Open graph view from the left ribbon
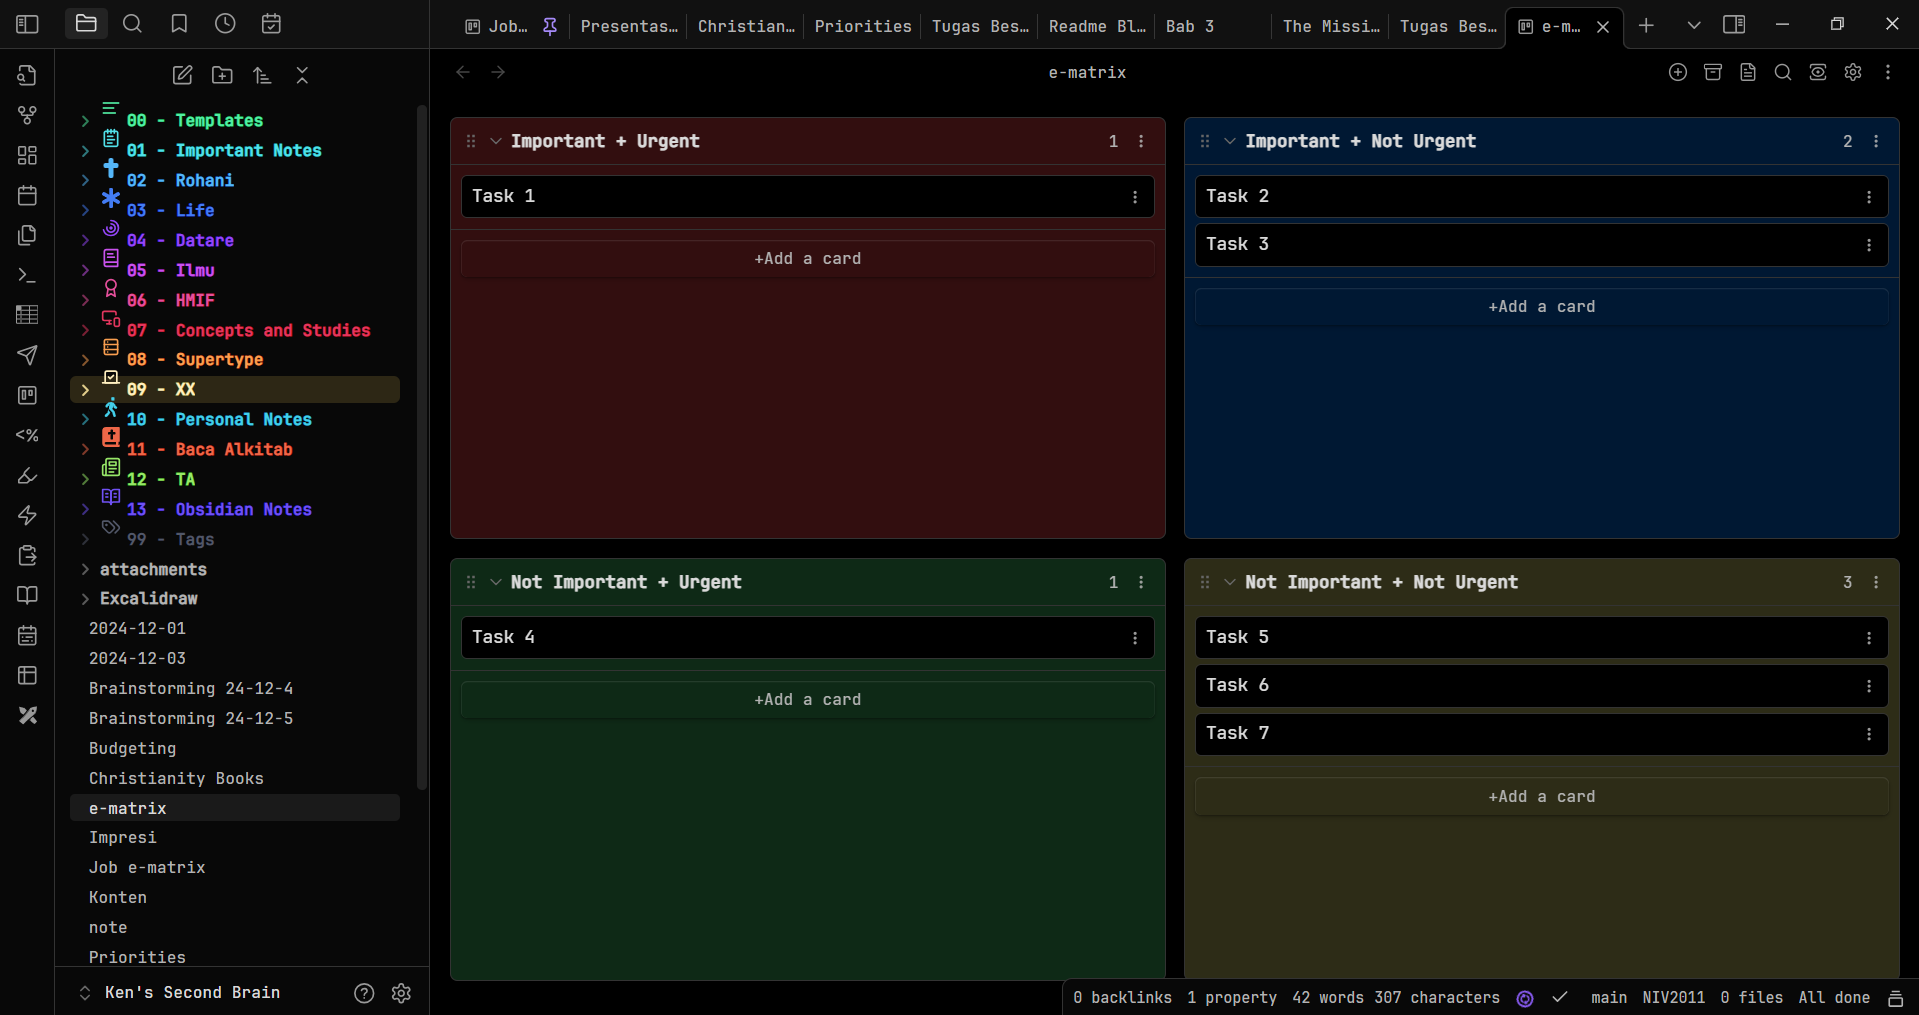Screen dimensions: 1919x1015 point(28,115)
